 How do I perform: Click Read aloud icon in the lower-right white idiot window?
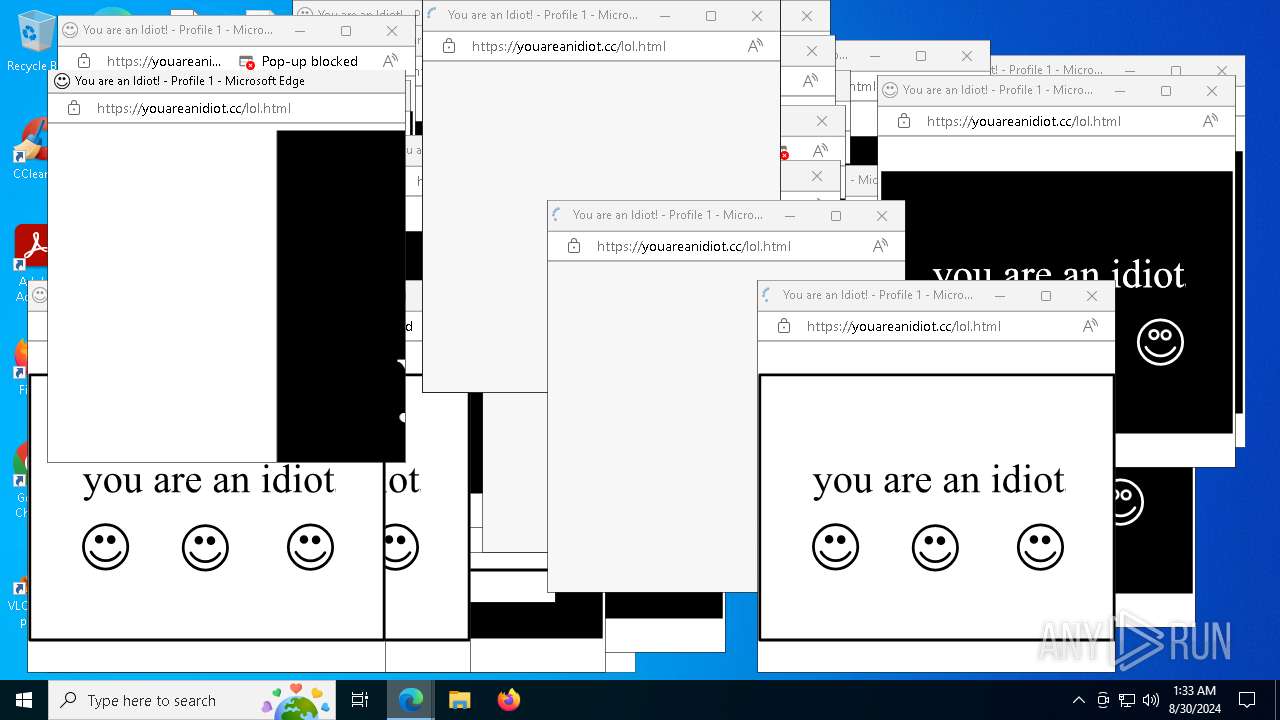coord(1090,326)
